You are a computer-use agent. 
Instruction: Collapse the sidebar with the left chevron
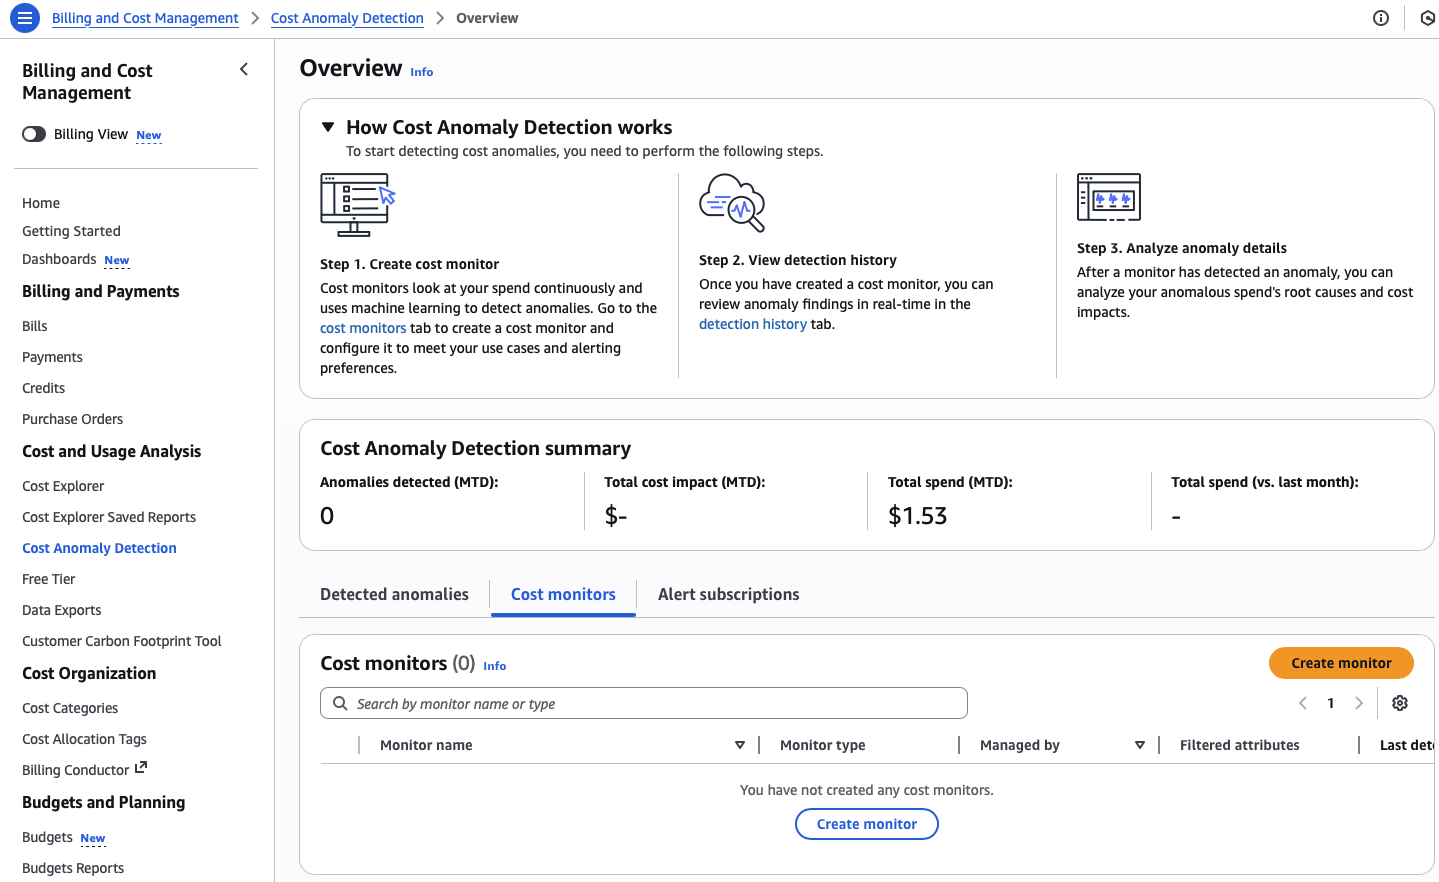(x=244, y=69)
